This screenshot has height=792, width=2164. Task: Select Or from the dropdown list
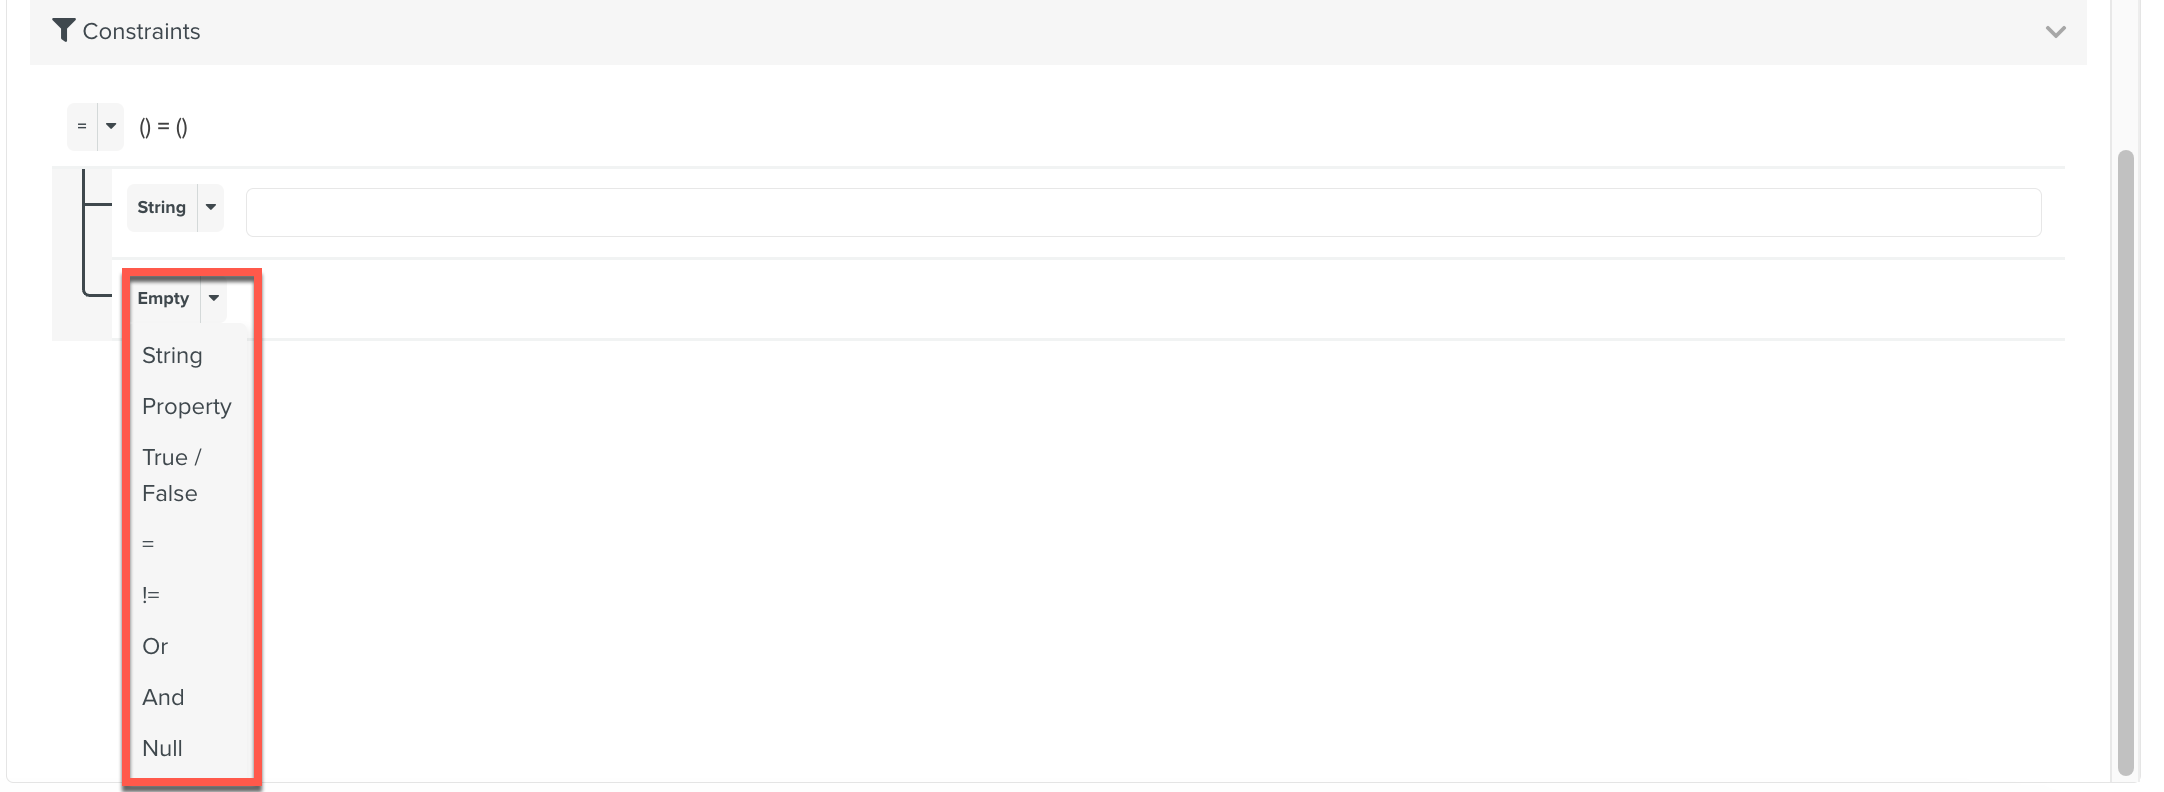point(155,646)
